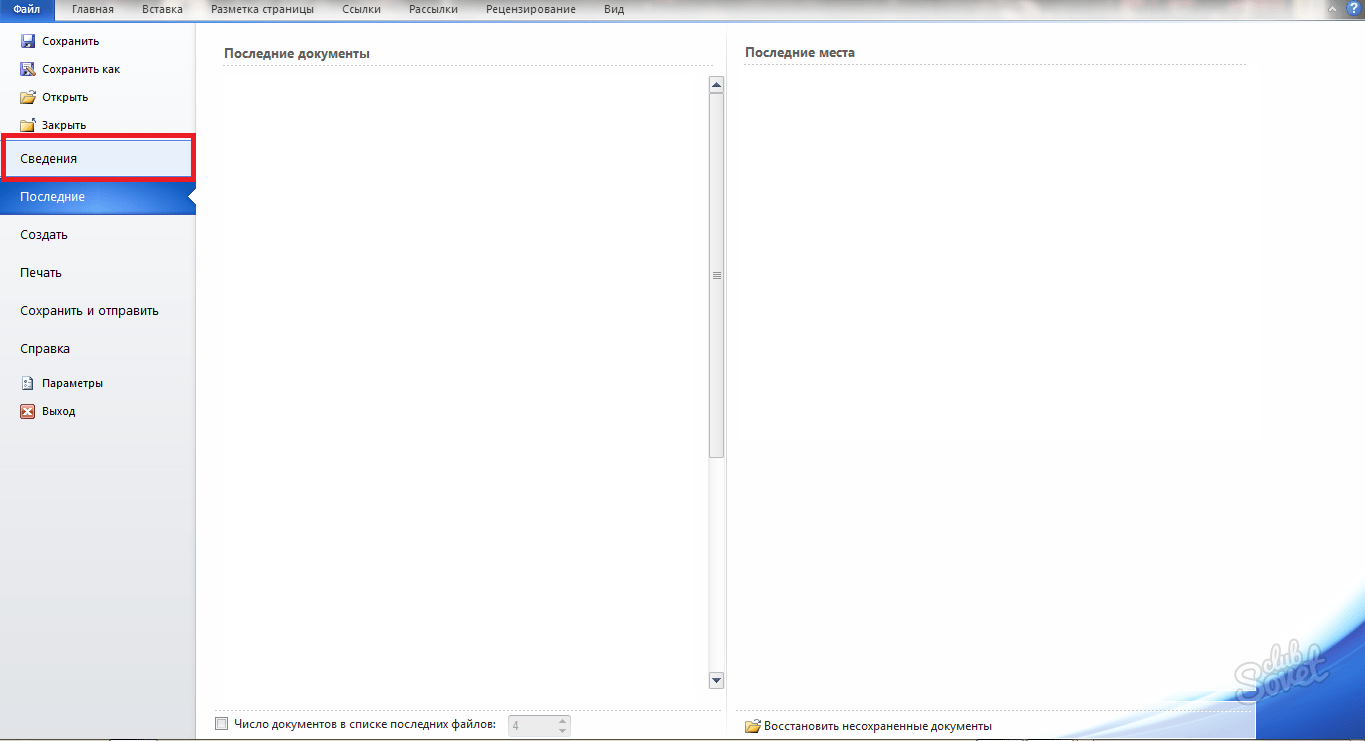
Task: Click Восстановить несохраненные документы link
Action: (877, 726)
